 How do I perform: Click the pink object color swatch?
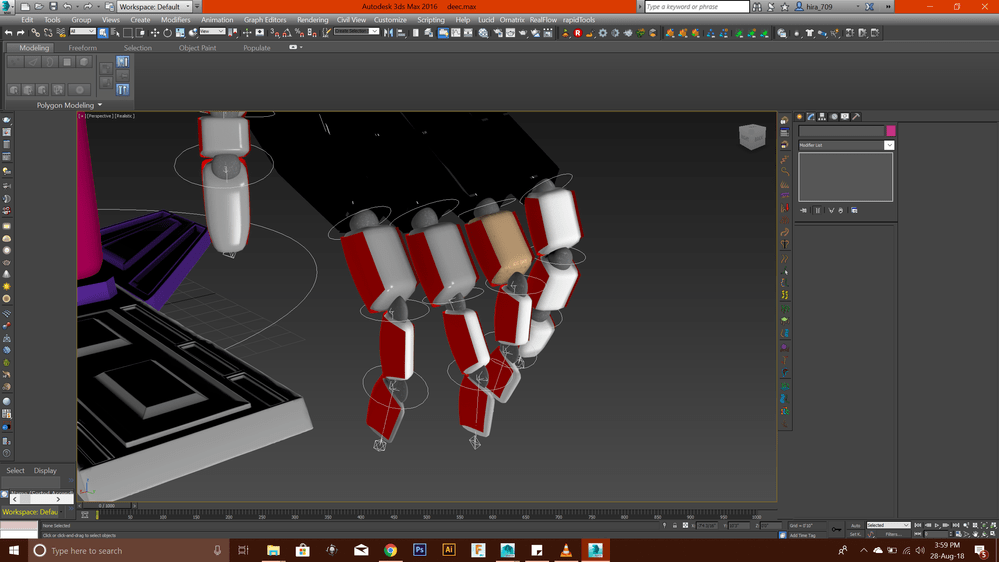pos(891,131)
